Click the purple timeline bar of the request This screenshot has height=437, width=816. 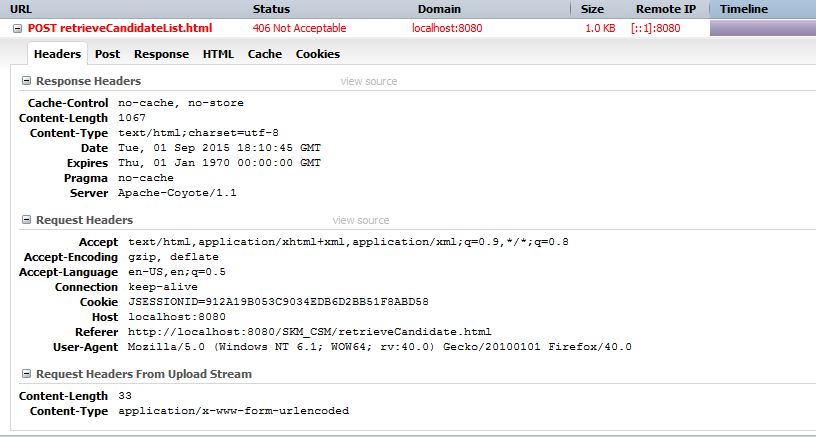click(762, 28)
